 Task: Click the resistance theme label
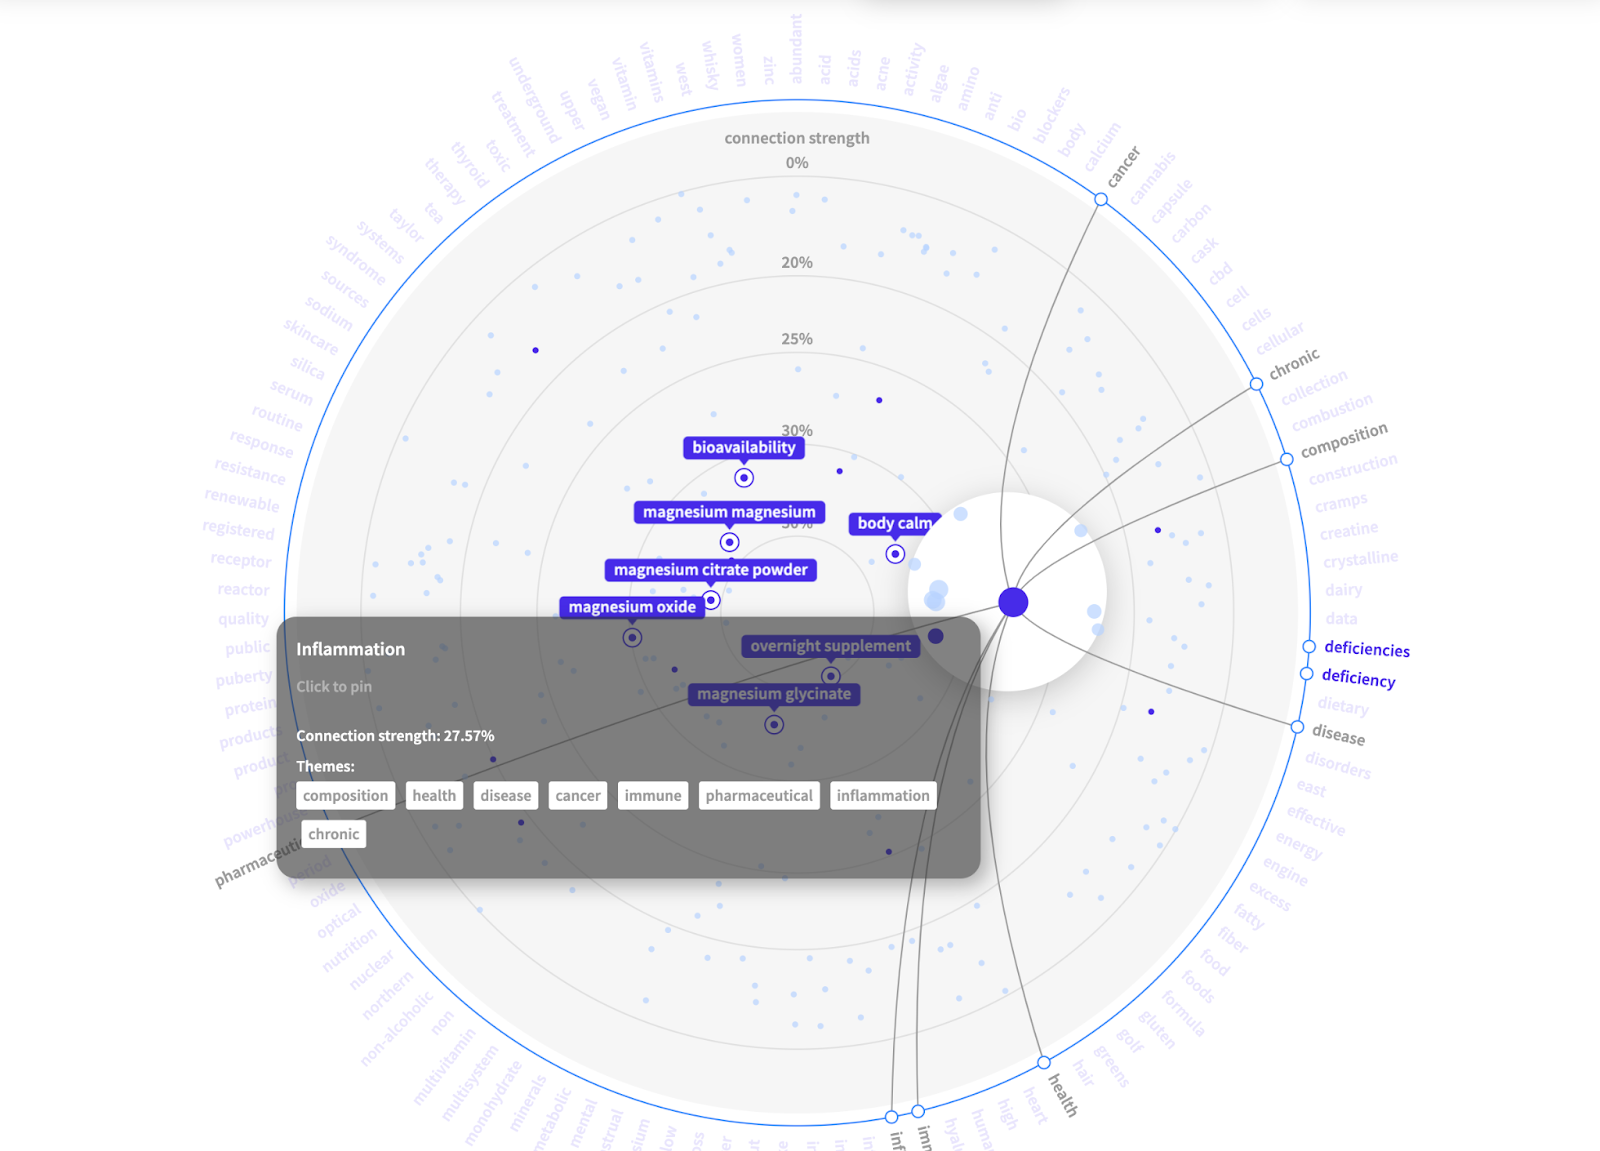pyautogui.click(x=250, y=470)
